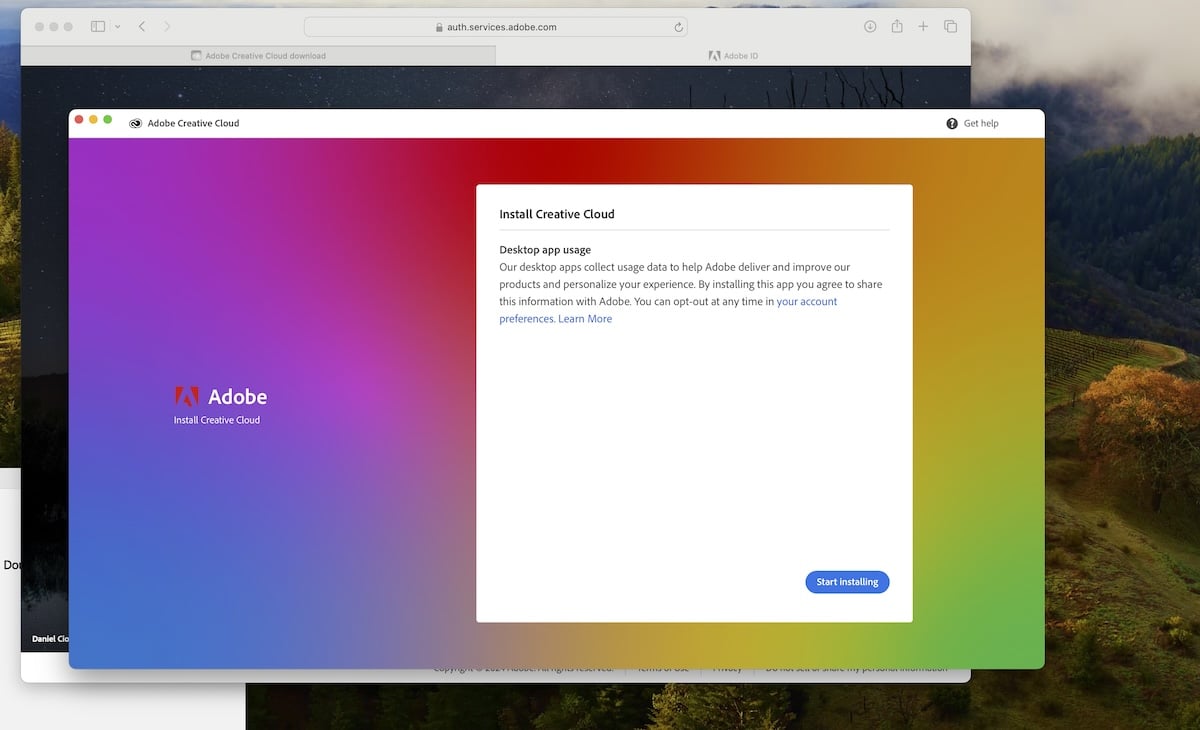Open the tab overview in Safari
The width and height of the screenshot is (1200, 730).
[949, 26]
